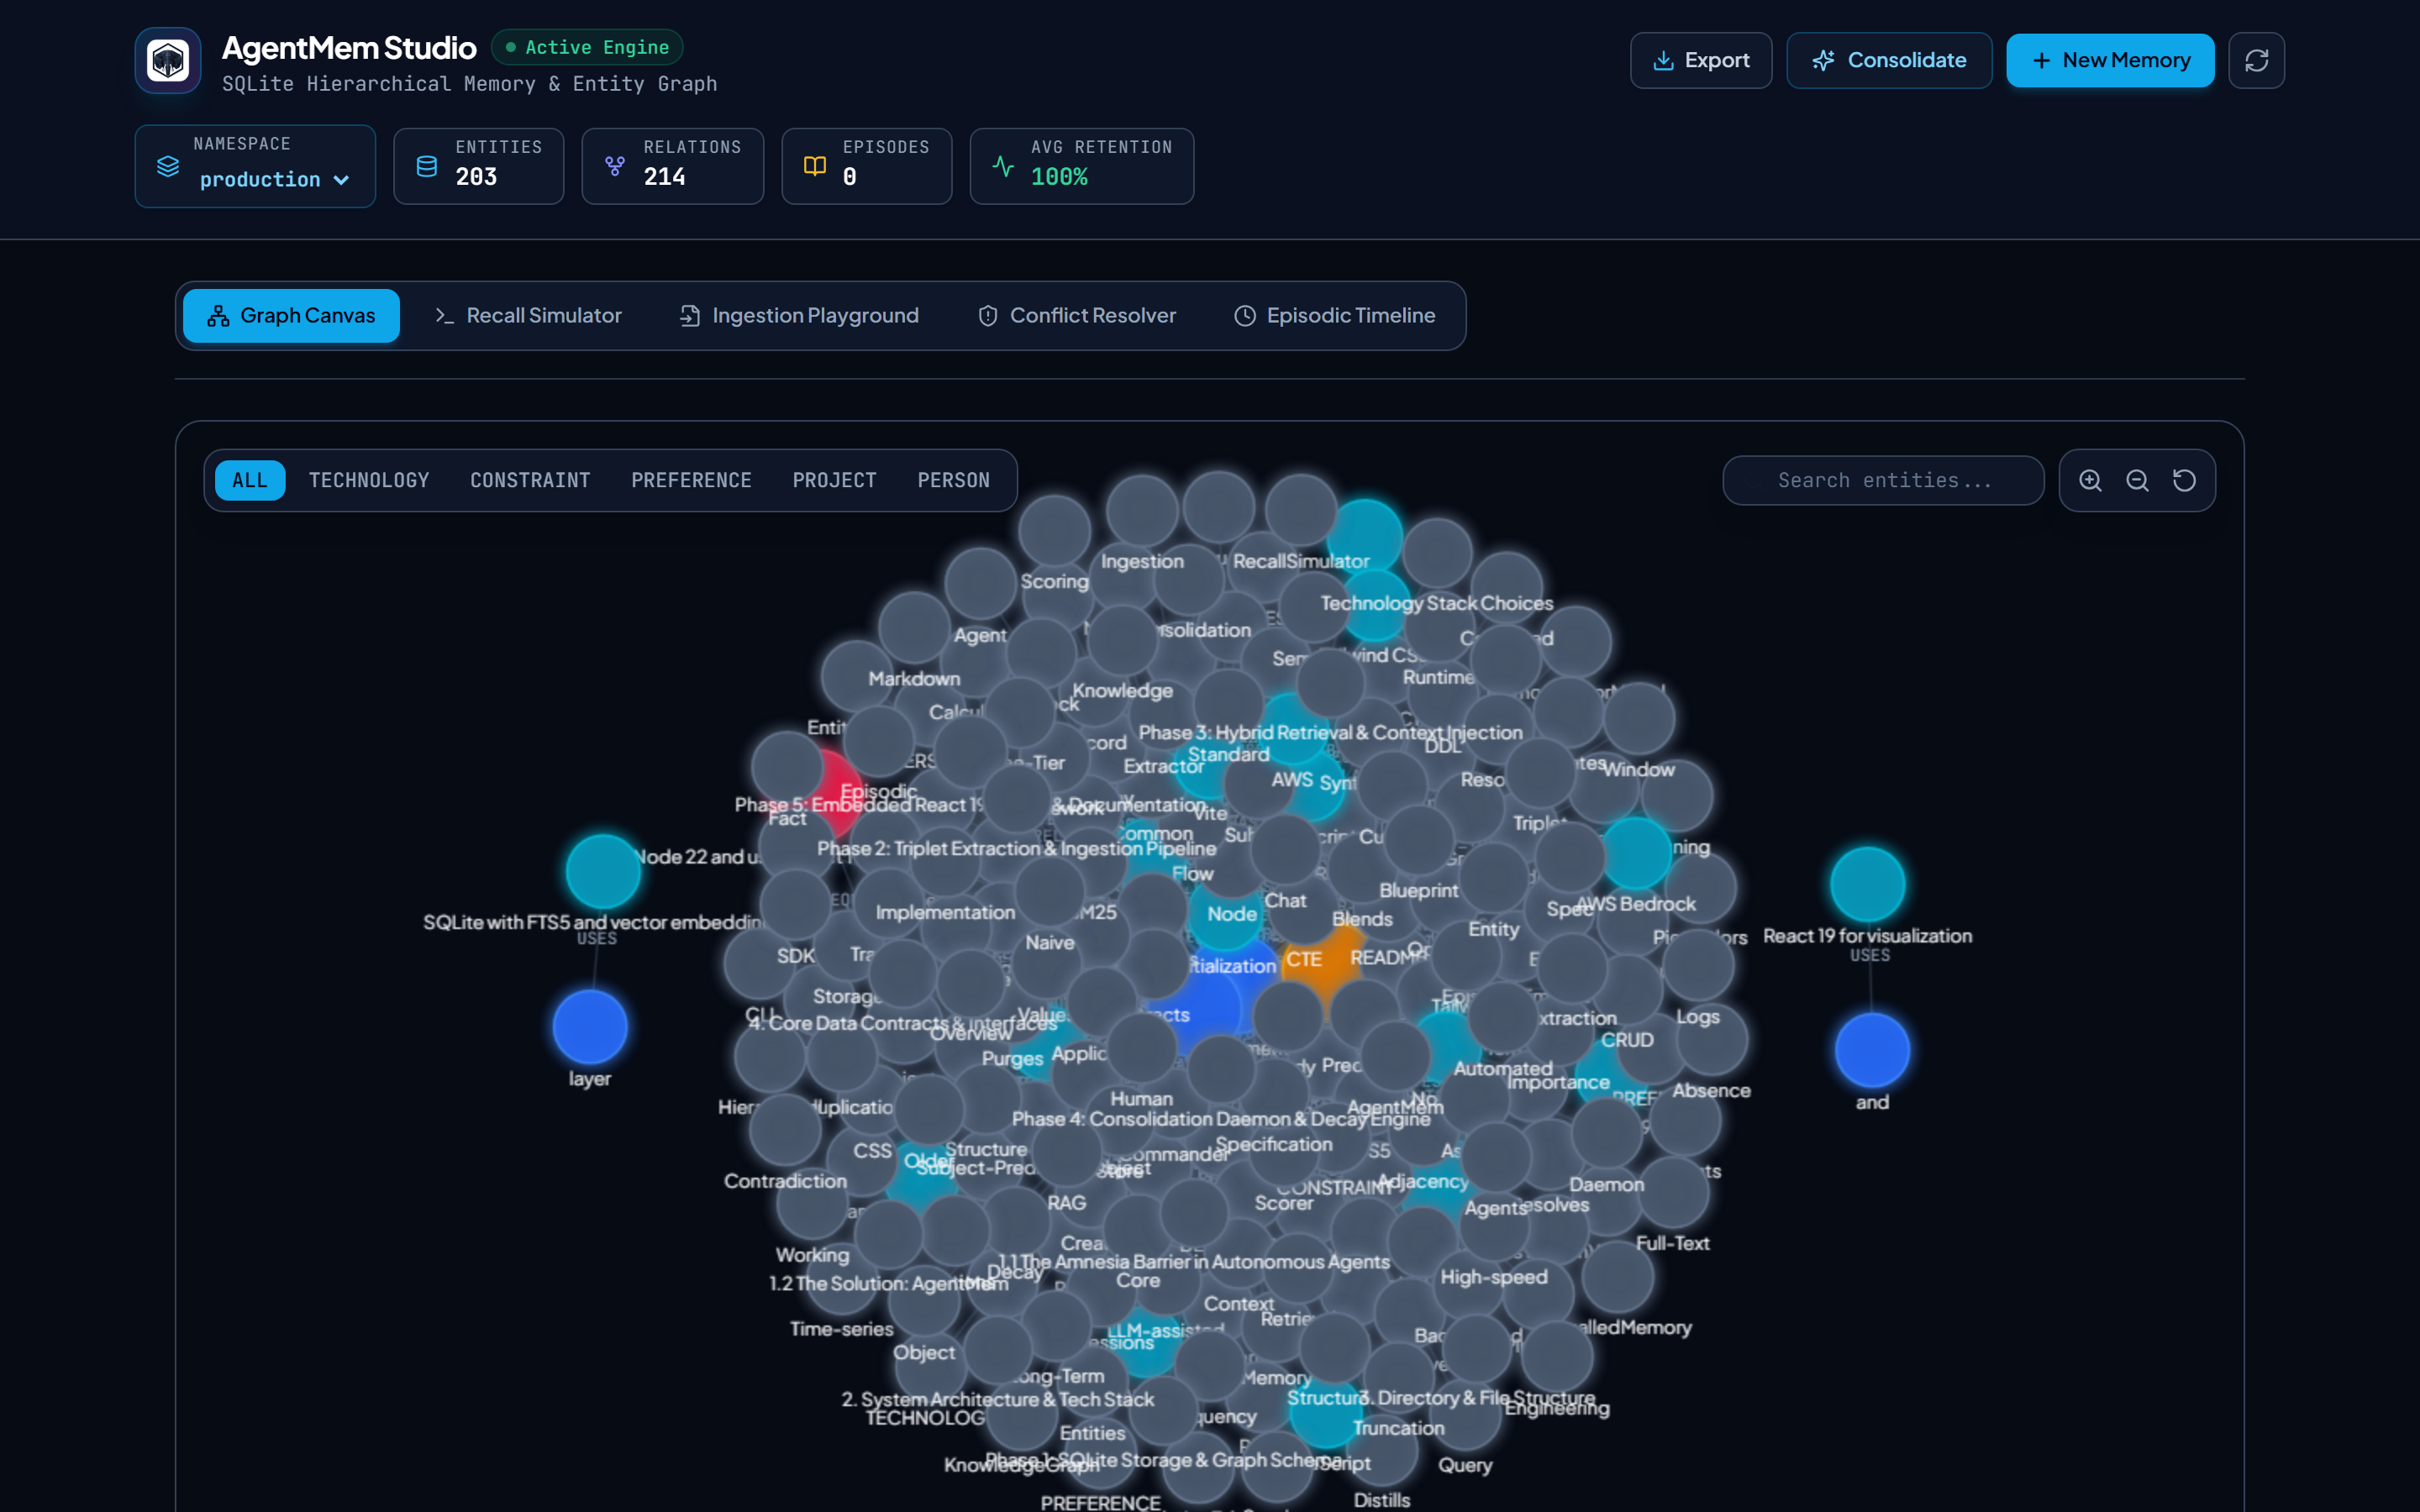
Task: Zoom out the graph canvas
Action: 2137,480
